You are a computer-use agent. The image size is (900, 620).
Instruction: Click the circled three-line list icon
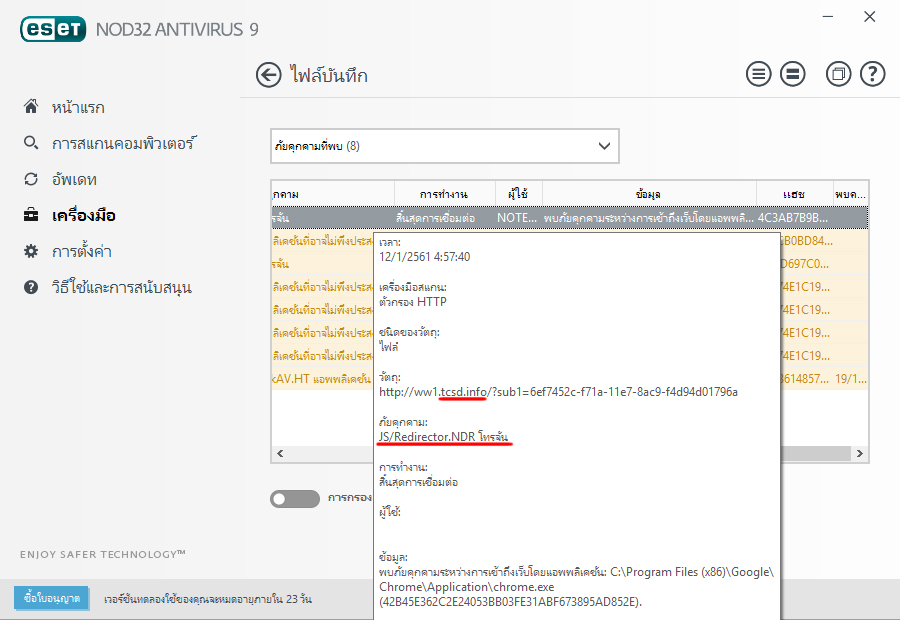758,74
